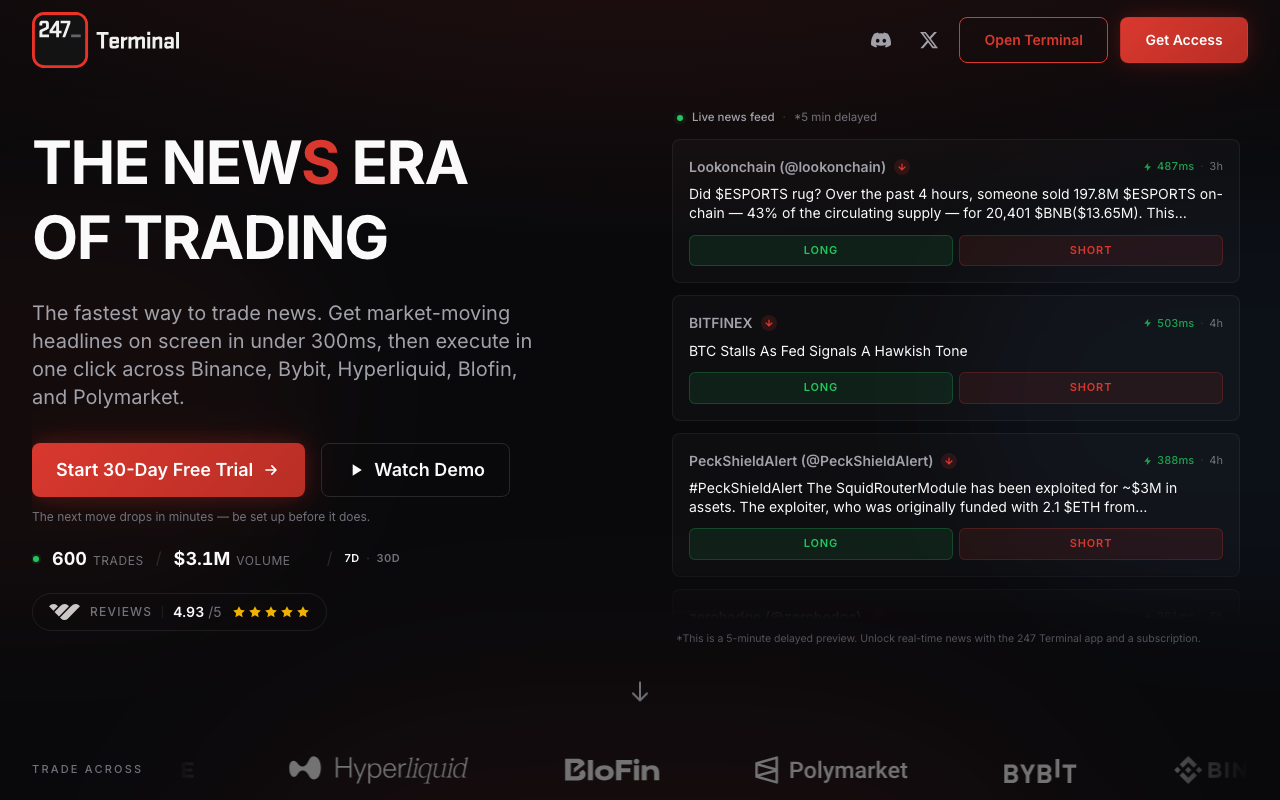Click LONG on the BITFINEX news card
The width and height of the screenshot is (1280, 800).
point(820,387)
